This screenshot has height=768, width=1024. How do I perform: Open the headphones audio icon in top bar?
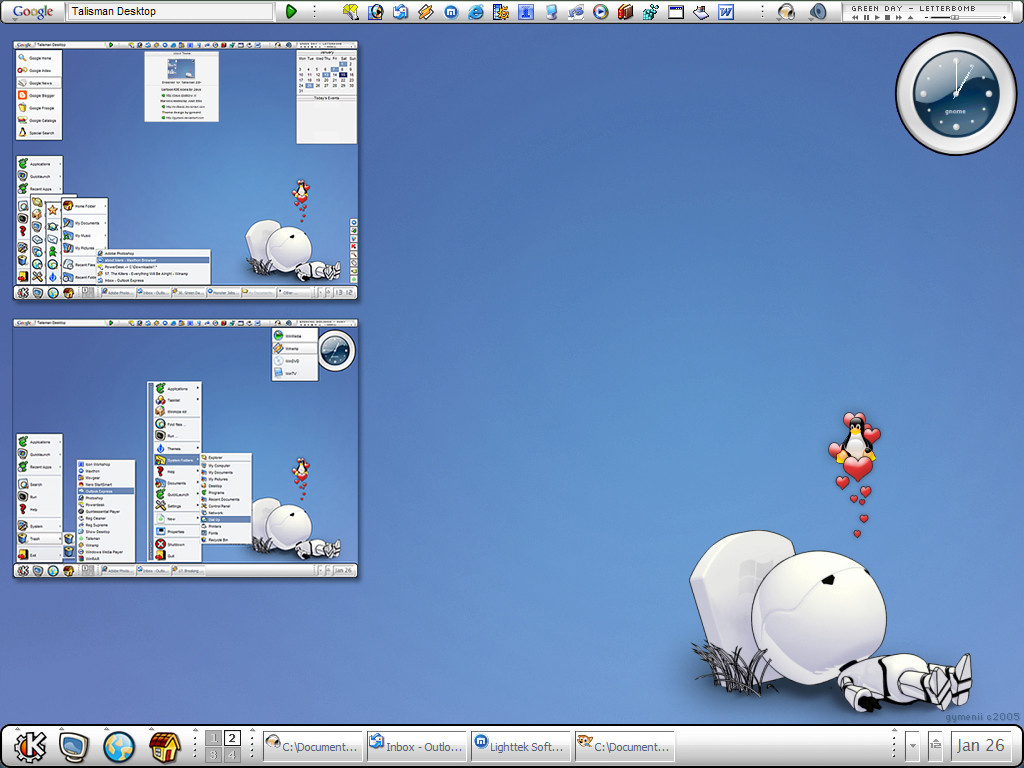click(787, 12)
